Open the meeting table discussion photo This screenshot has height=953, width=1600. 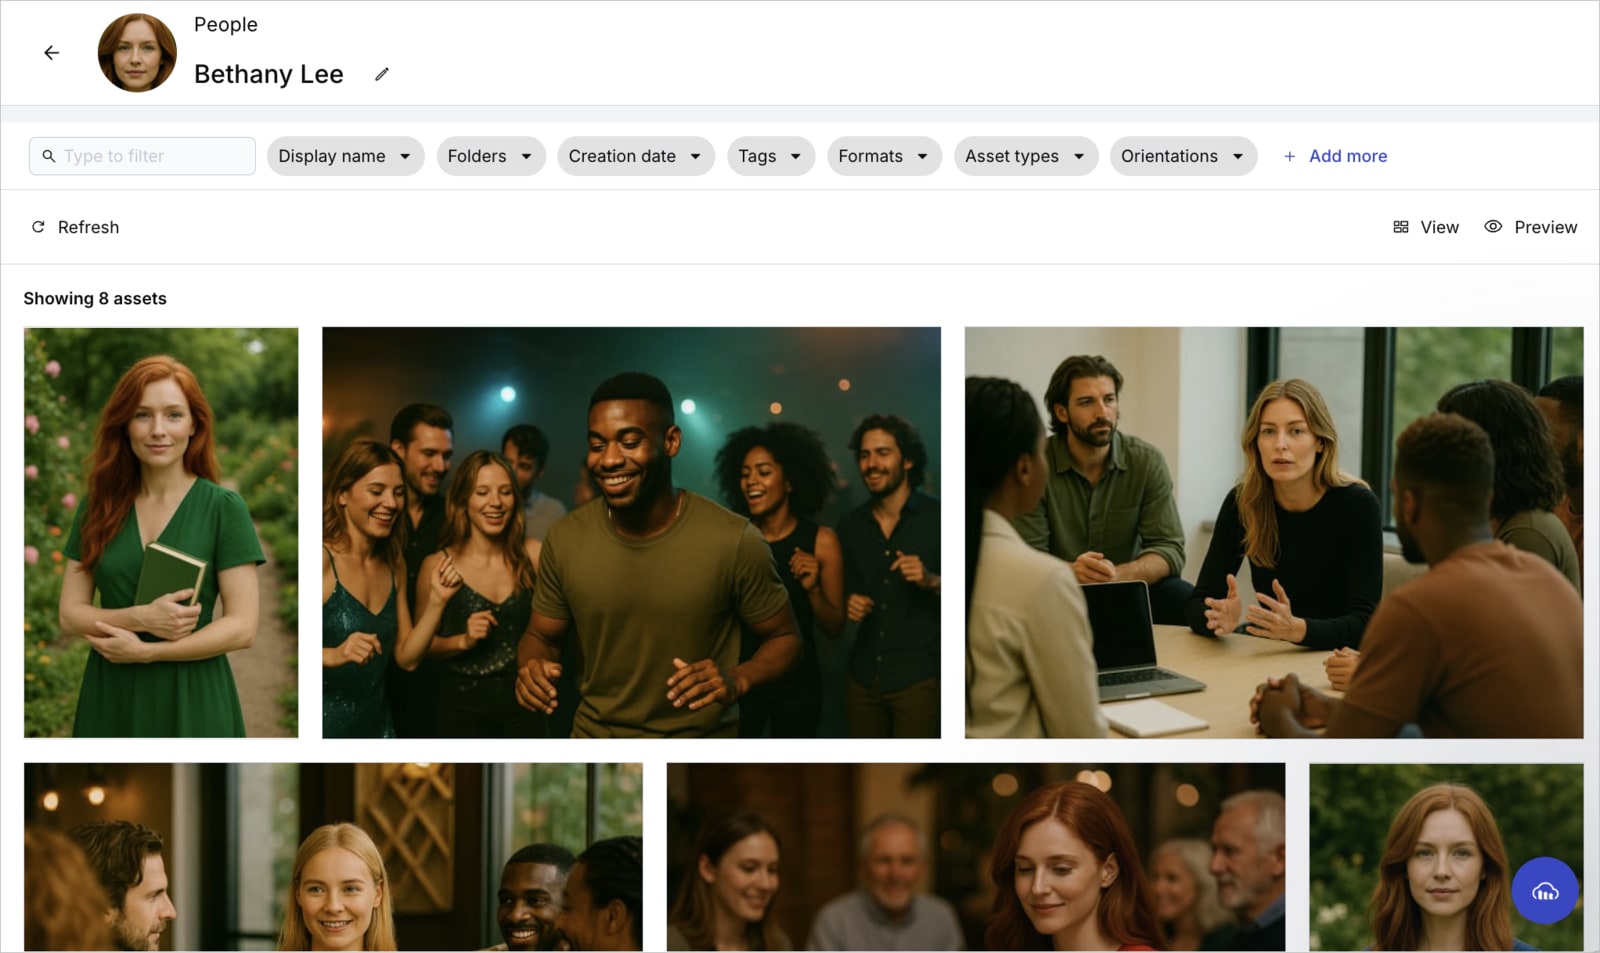[x=1274, y=533]
